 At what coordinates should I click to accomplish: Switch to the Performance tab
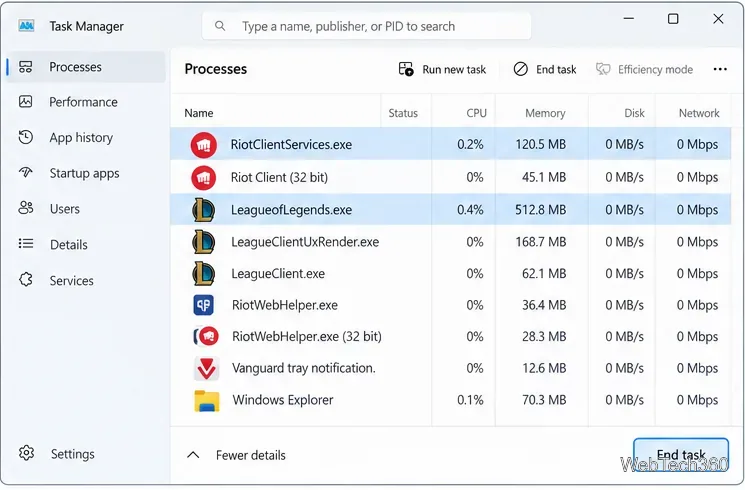pos(83,102)
